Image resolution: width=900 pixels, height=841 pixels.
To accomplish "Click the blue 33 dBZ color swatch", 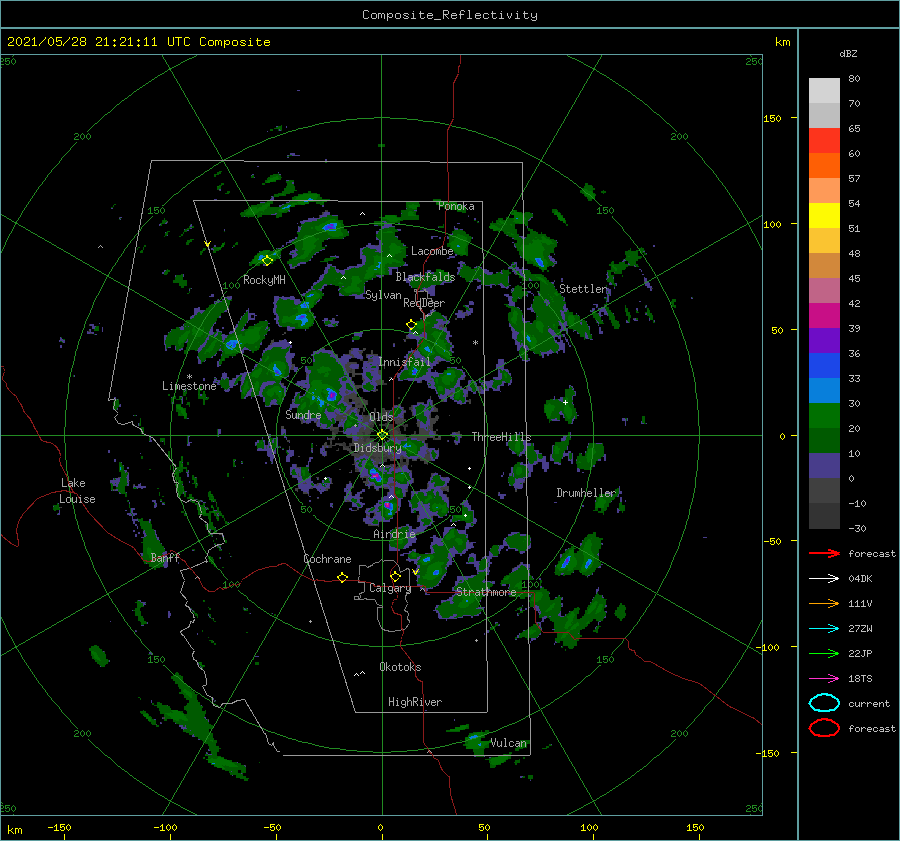I will coord(824,366).
